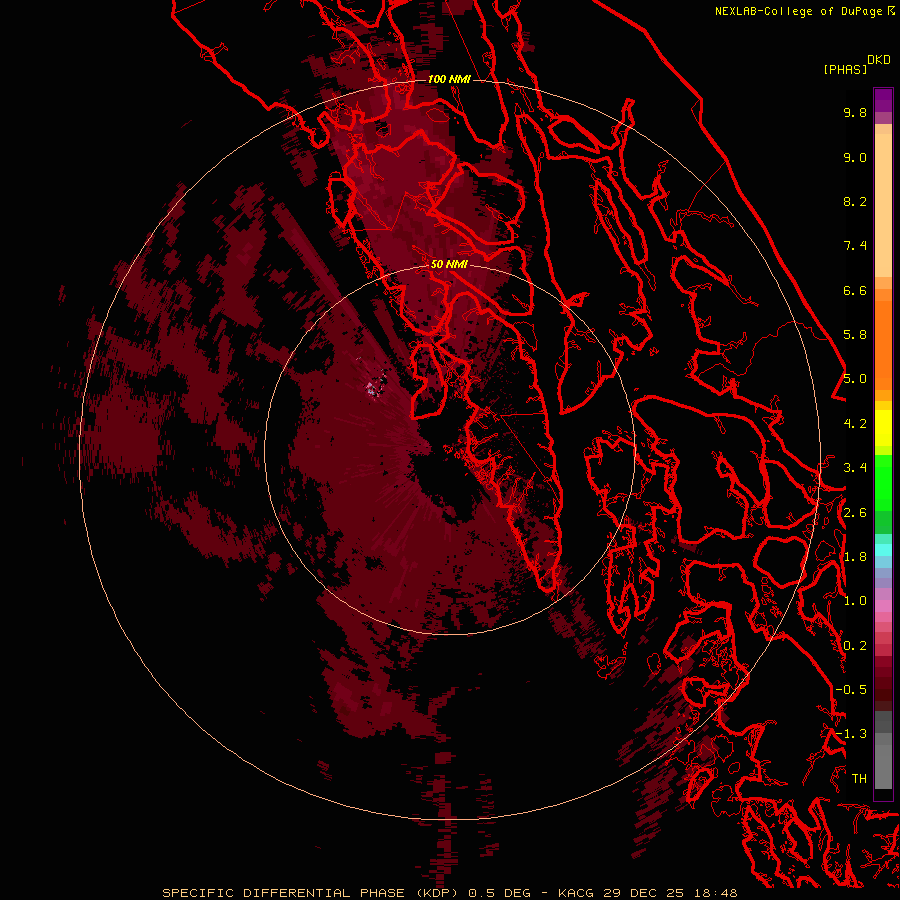
Task: Click the cyan segment of the color bar
Action: click(883, 550)
